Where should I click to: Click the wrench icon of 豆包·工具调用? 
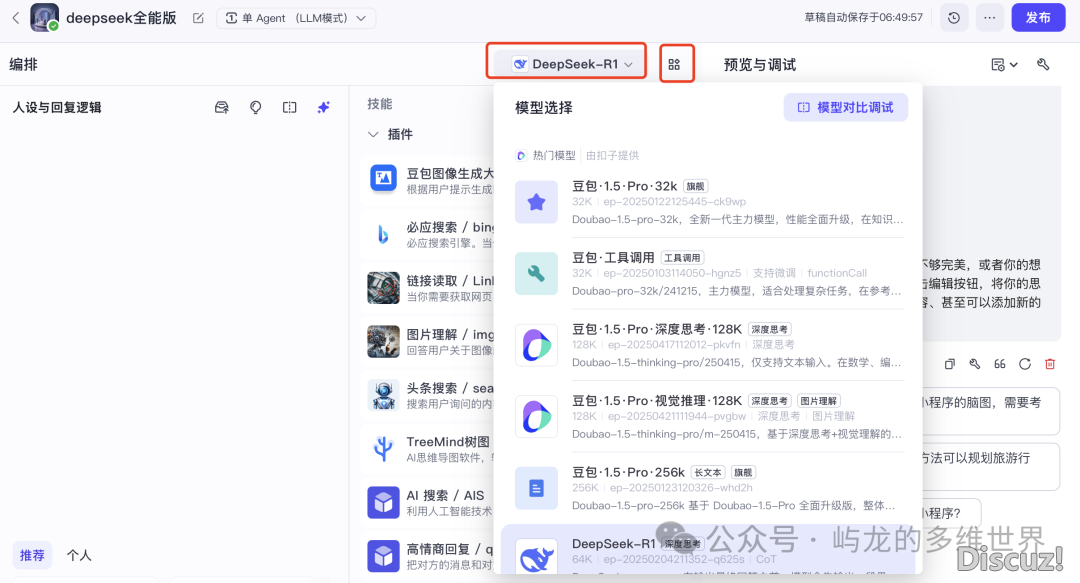point(537,274)
